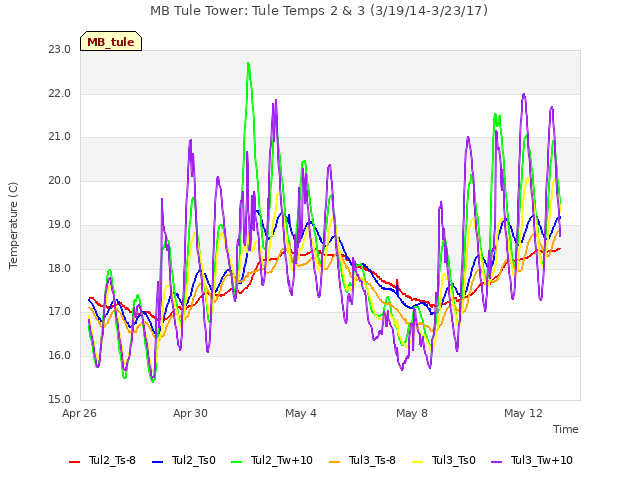Select the Tul2_Ts0 legend label

click(193, 460)
